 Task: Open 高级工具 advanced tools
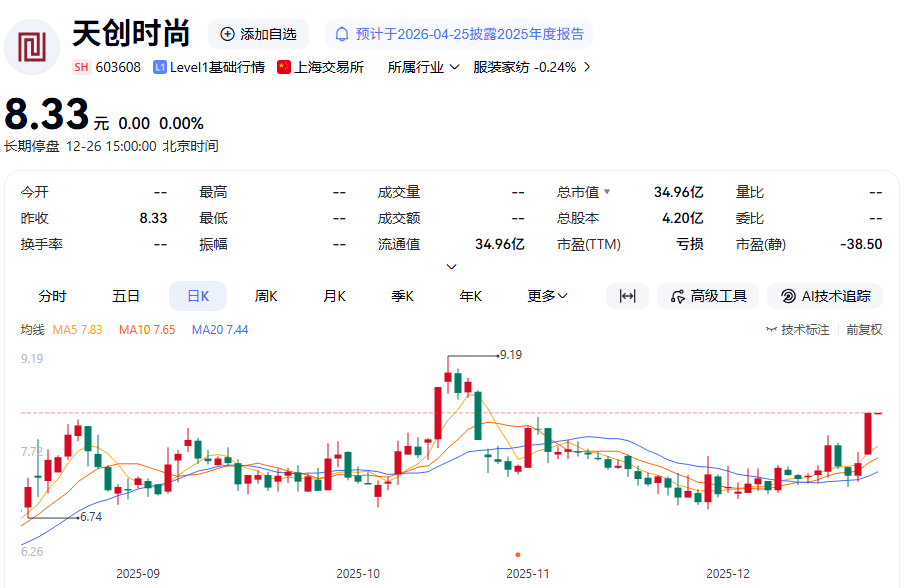tap(706, 296)
